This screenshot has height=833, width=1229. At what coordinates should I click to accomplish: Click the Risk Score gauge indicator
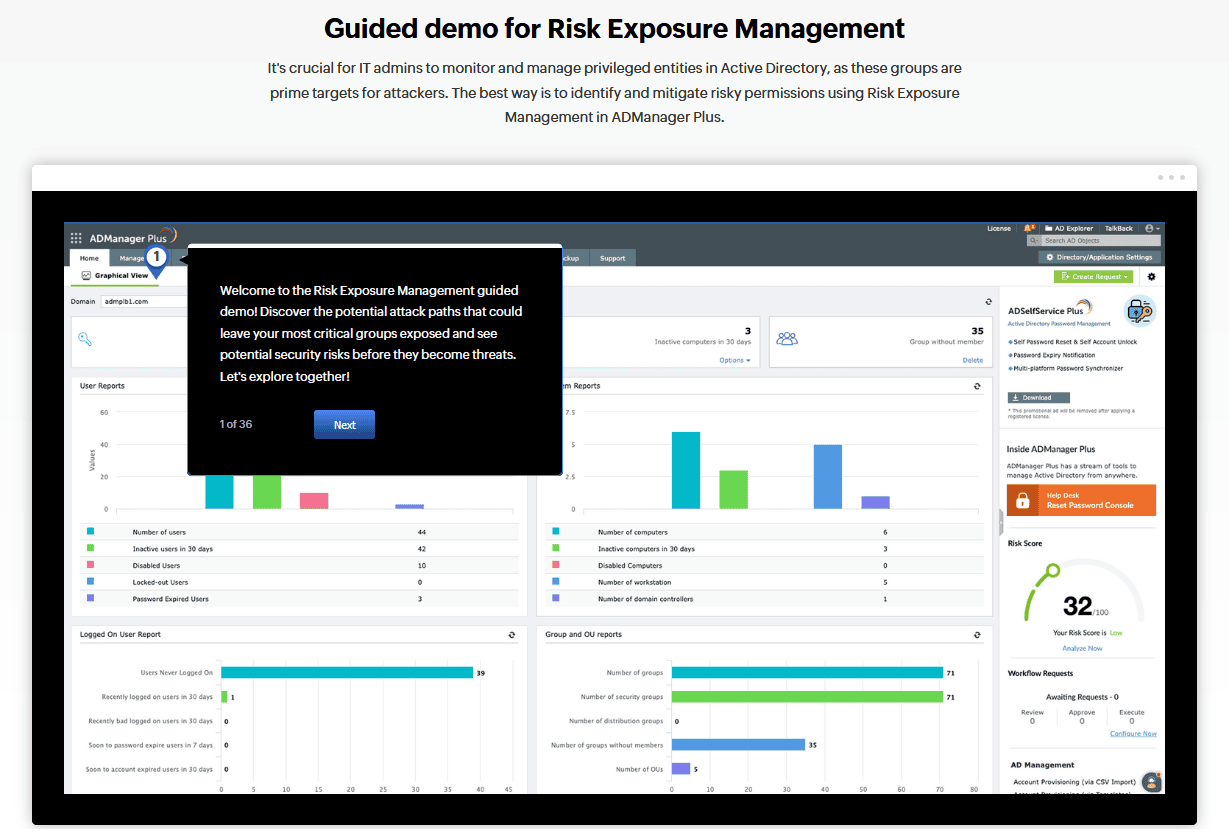click(1051, 572)
